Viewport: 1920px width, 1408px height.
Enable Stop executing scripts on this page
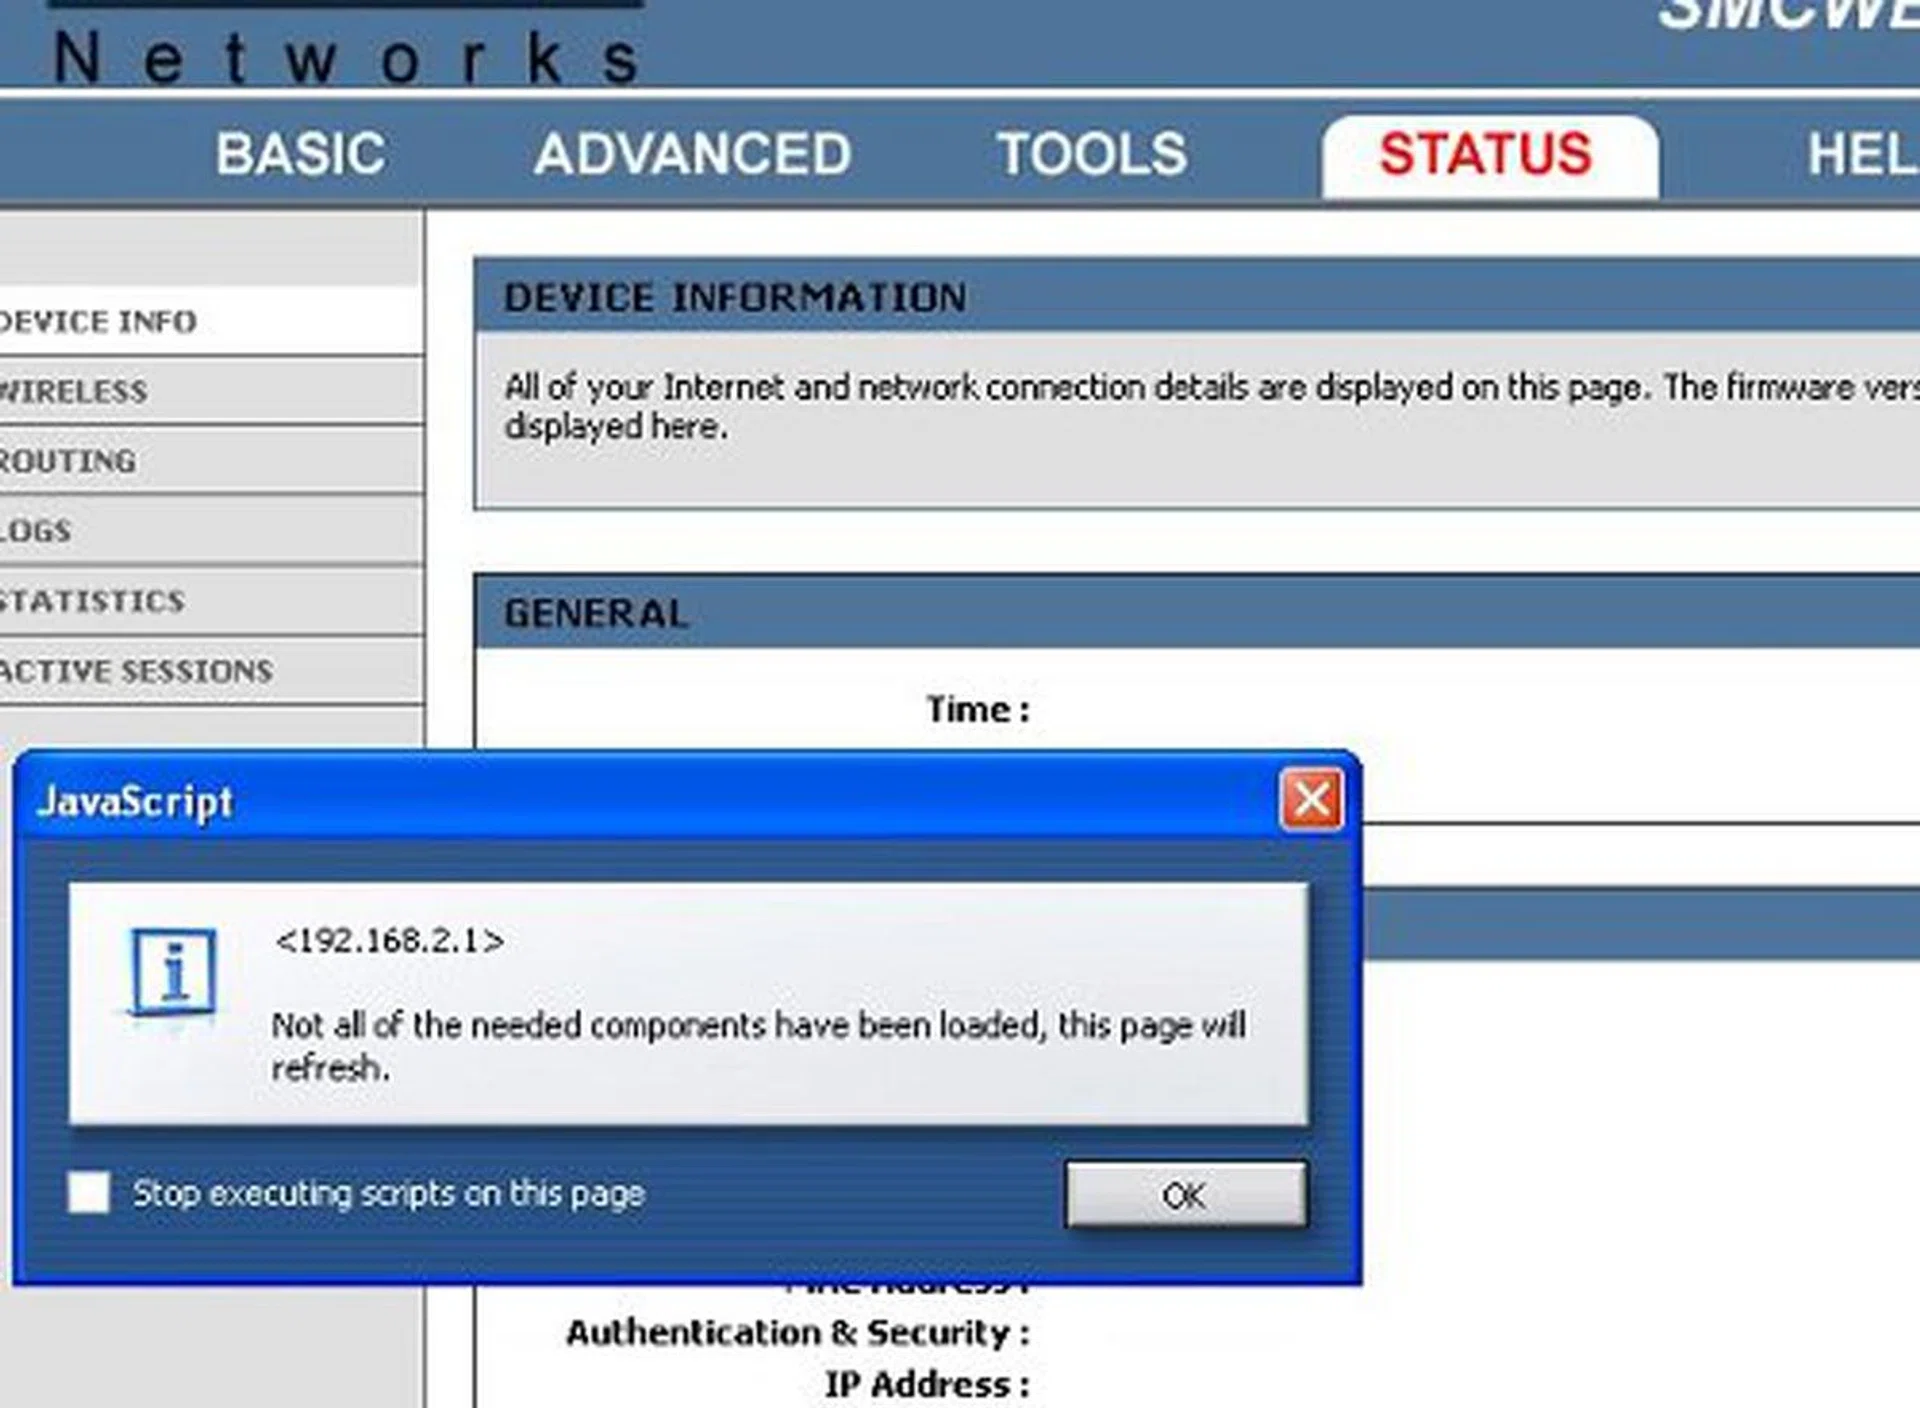point(89,1192)
